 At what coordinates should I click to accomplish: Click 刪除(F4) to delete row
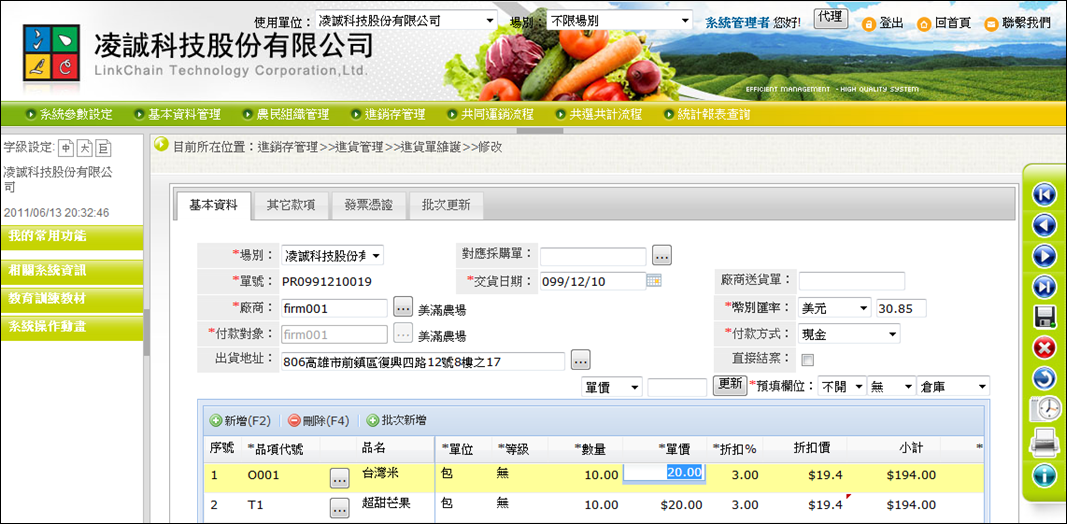[318, 421]
